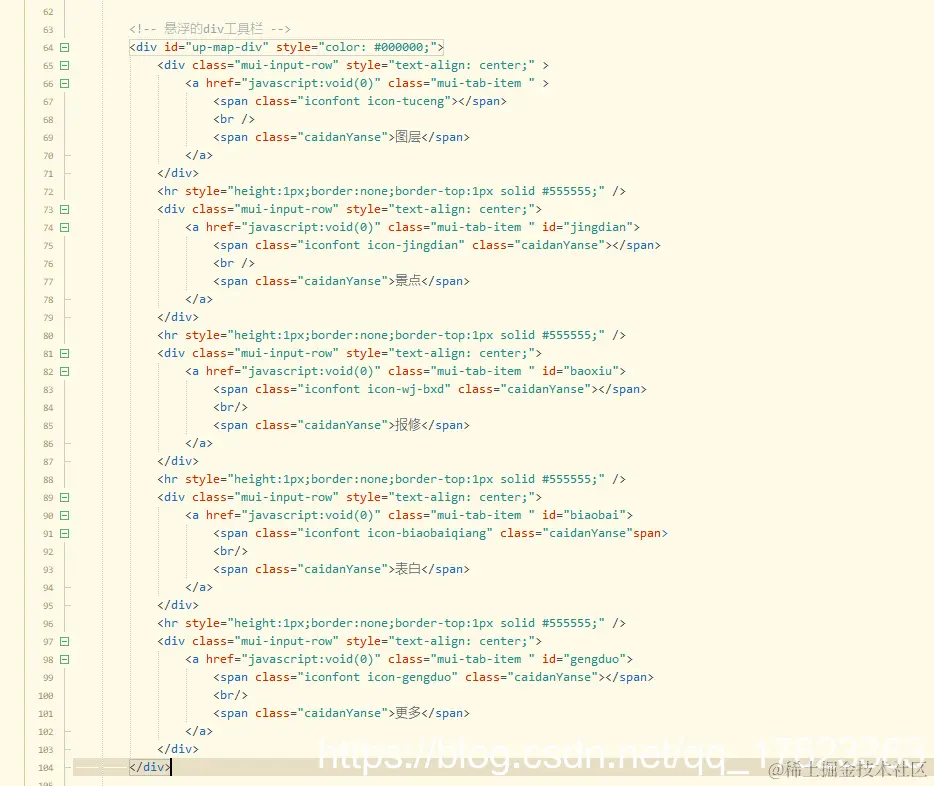
Task: Click line number 93 in the gutter
Action: 48,570
